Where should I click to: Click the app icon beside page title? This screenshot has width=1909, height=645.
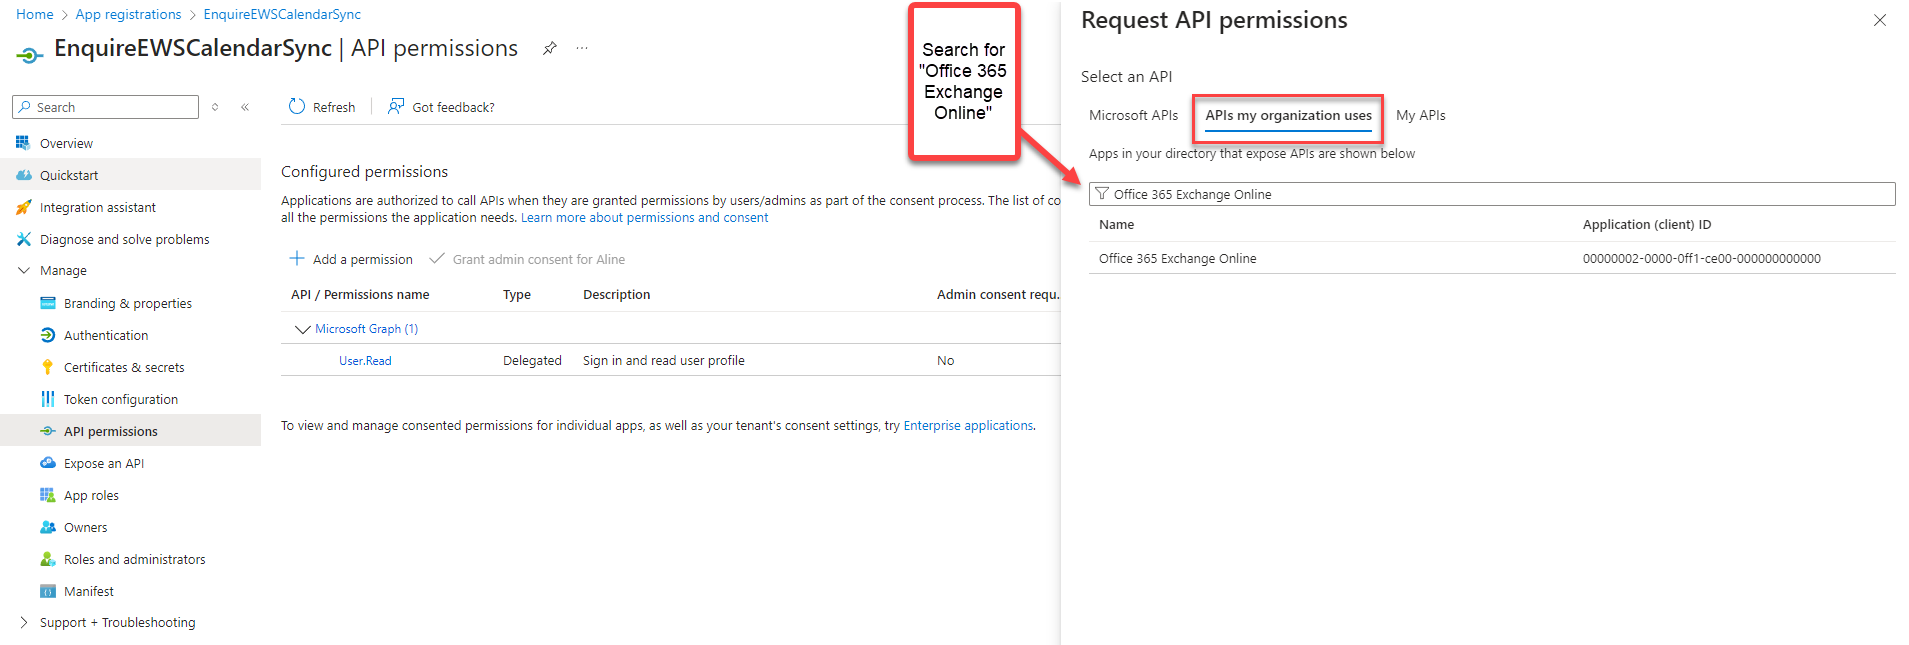point(30,54)
